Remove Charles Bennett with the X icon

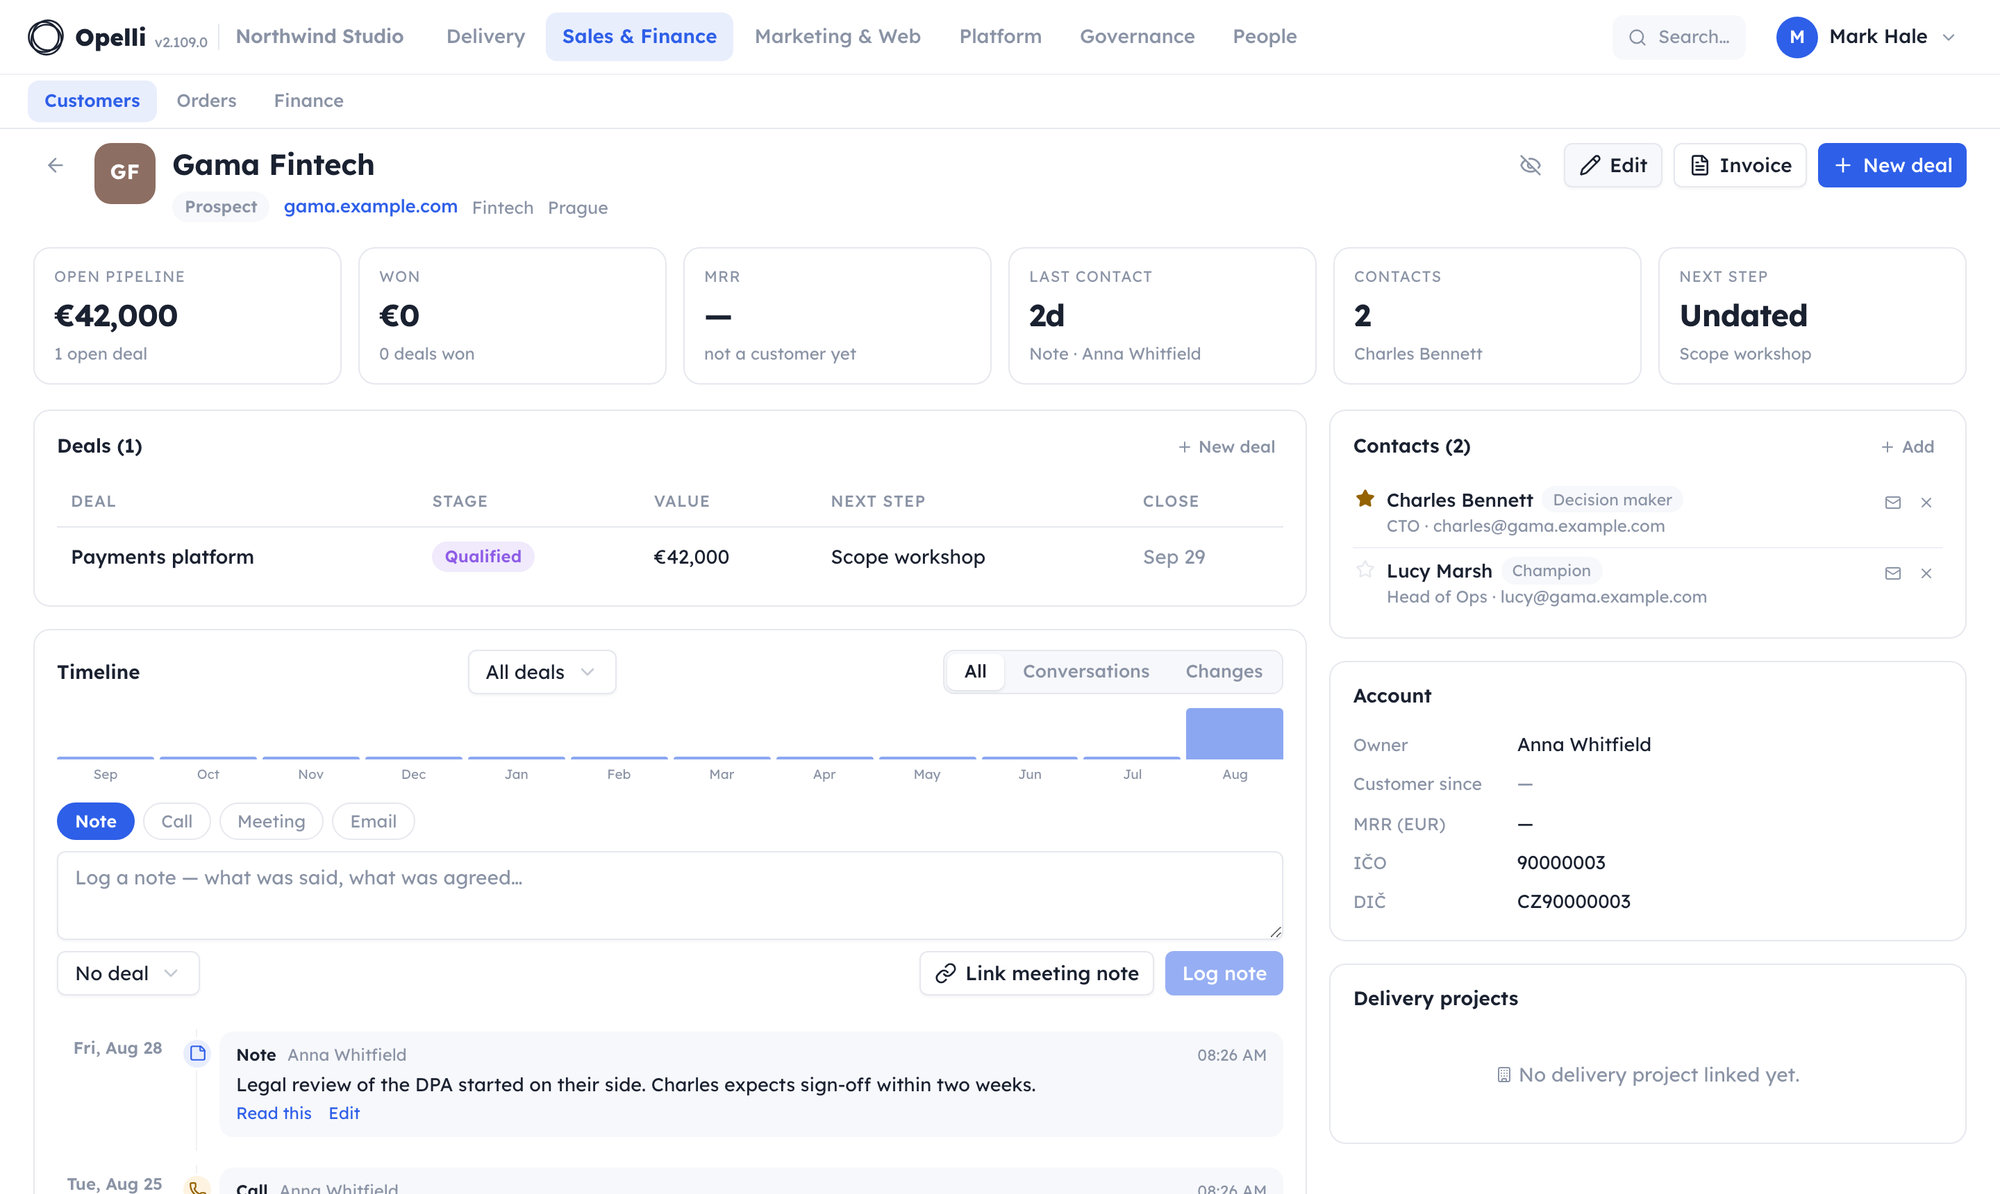(1926, 503)
